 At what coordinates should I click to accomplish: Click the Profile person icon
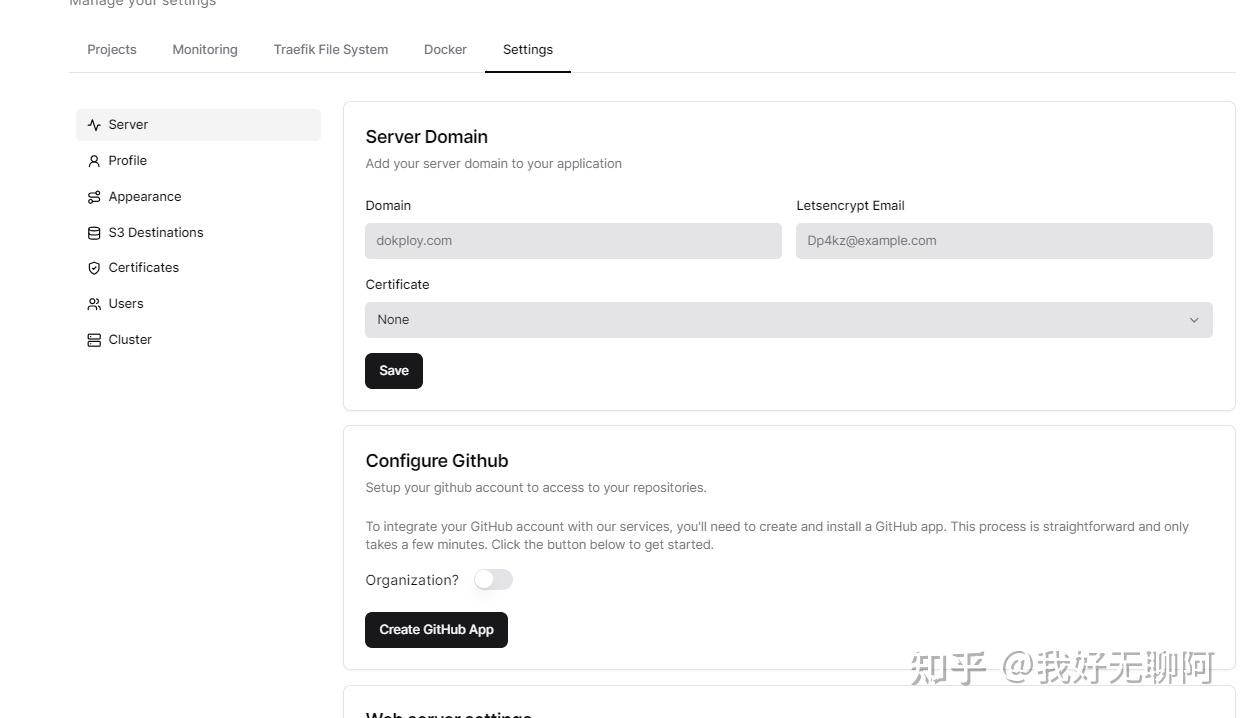[93, 160]
